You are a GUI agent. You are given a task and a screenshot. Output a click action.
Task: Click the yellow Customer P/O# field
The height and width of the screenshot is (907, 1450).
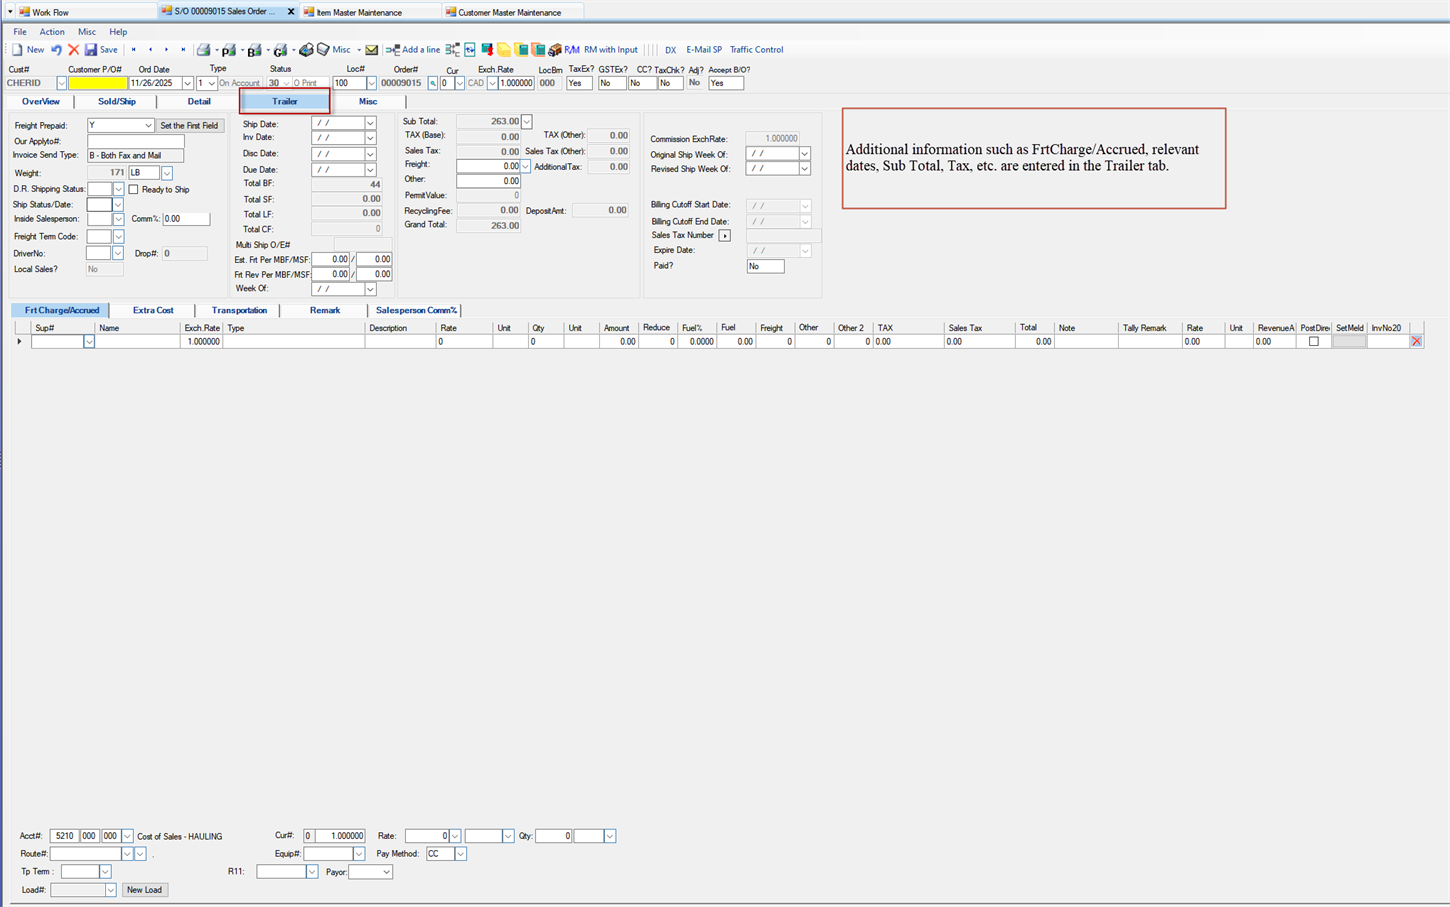tap(100, 83)
